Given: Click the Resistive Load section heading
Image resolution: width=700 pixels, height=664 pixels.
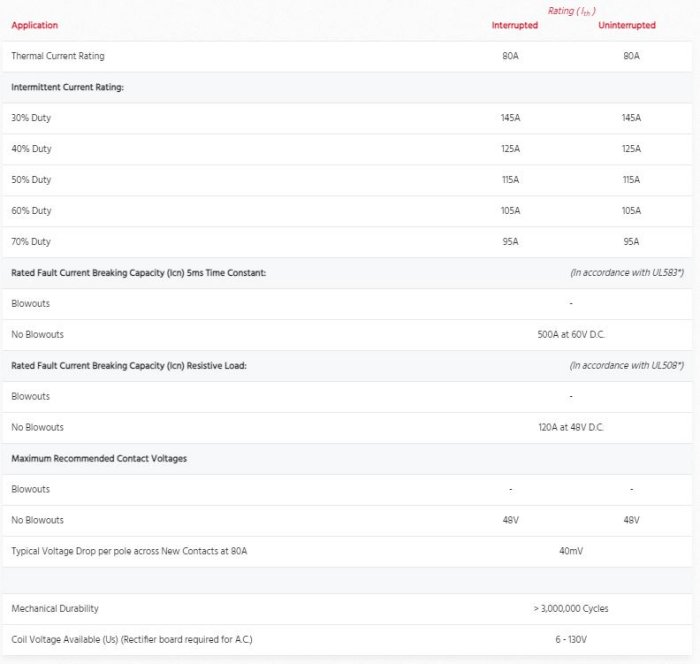Looking at the screenshot, I should tap(129, 365).
